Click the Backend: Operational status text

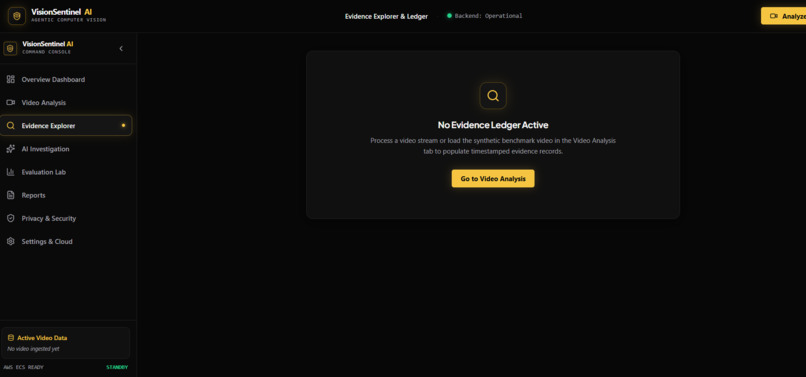coord(488,16)
